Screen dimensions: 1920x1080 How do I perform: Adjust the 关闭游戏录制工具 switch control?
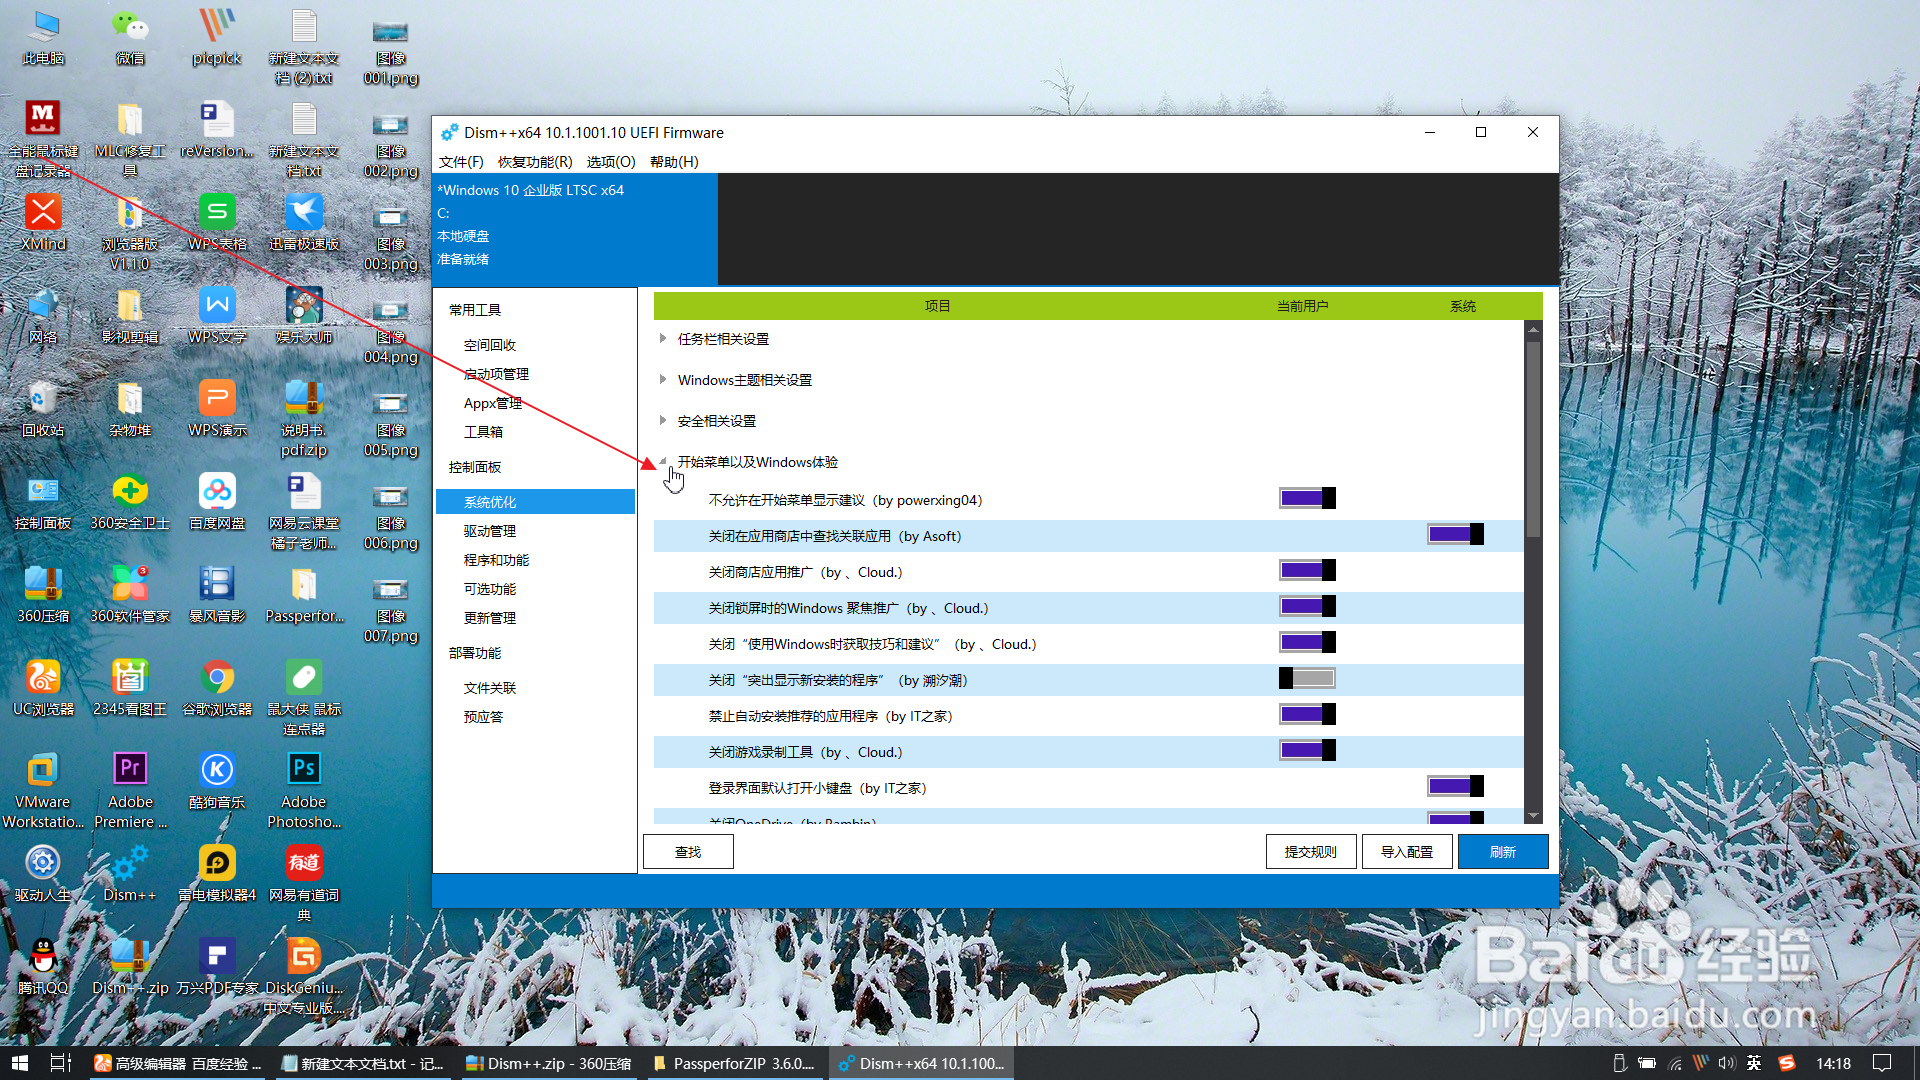pos(1307,749)
